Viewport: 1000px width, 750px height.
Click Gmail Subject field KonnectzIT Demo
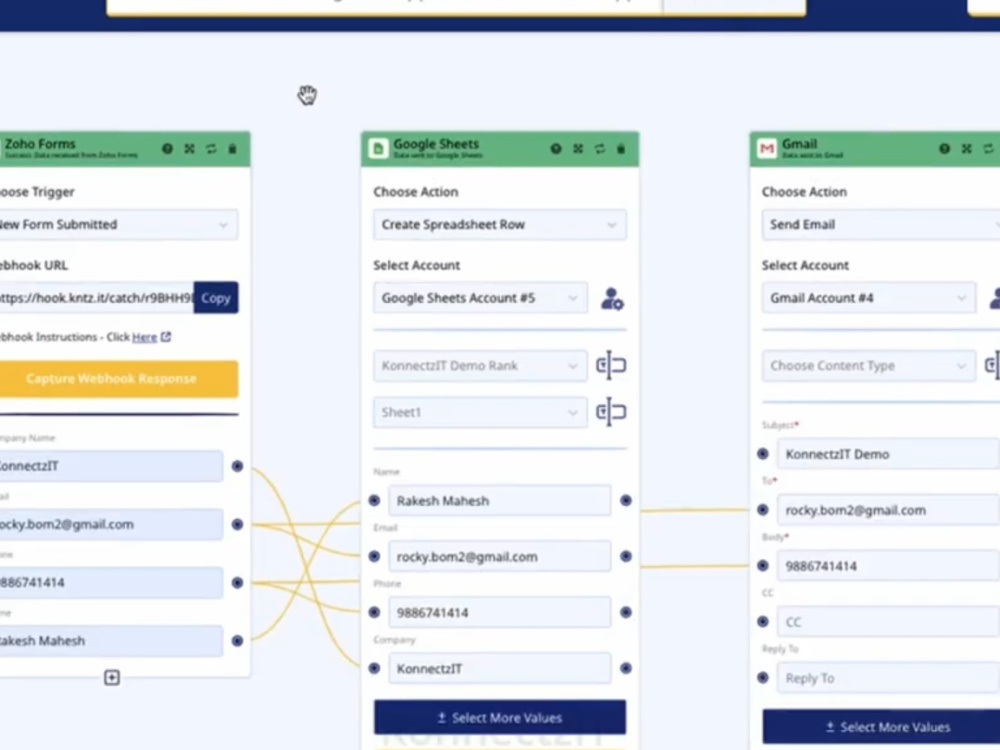888,454
